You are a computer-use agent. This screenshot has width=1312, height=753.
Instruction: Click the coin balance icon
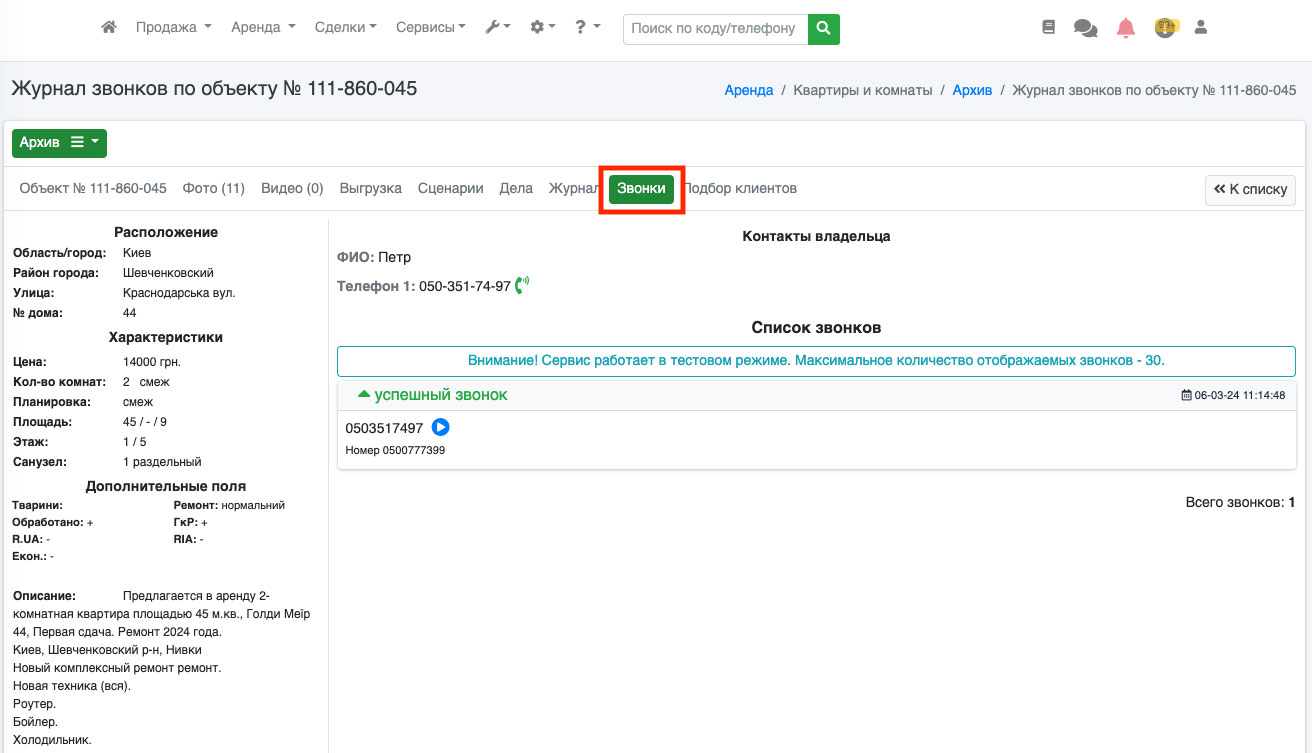coord(1164,28)
